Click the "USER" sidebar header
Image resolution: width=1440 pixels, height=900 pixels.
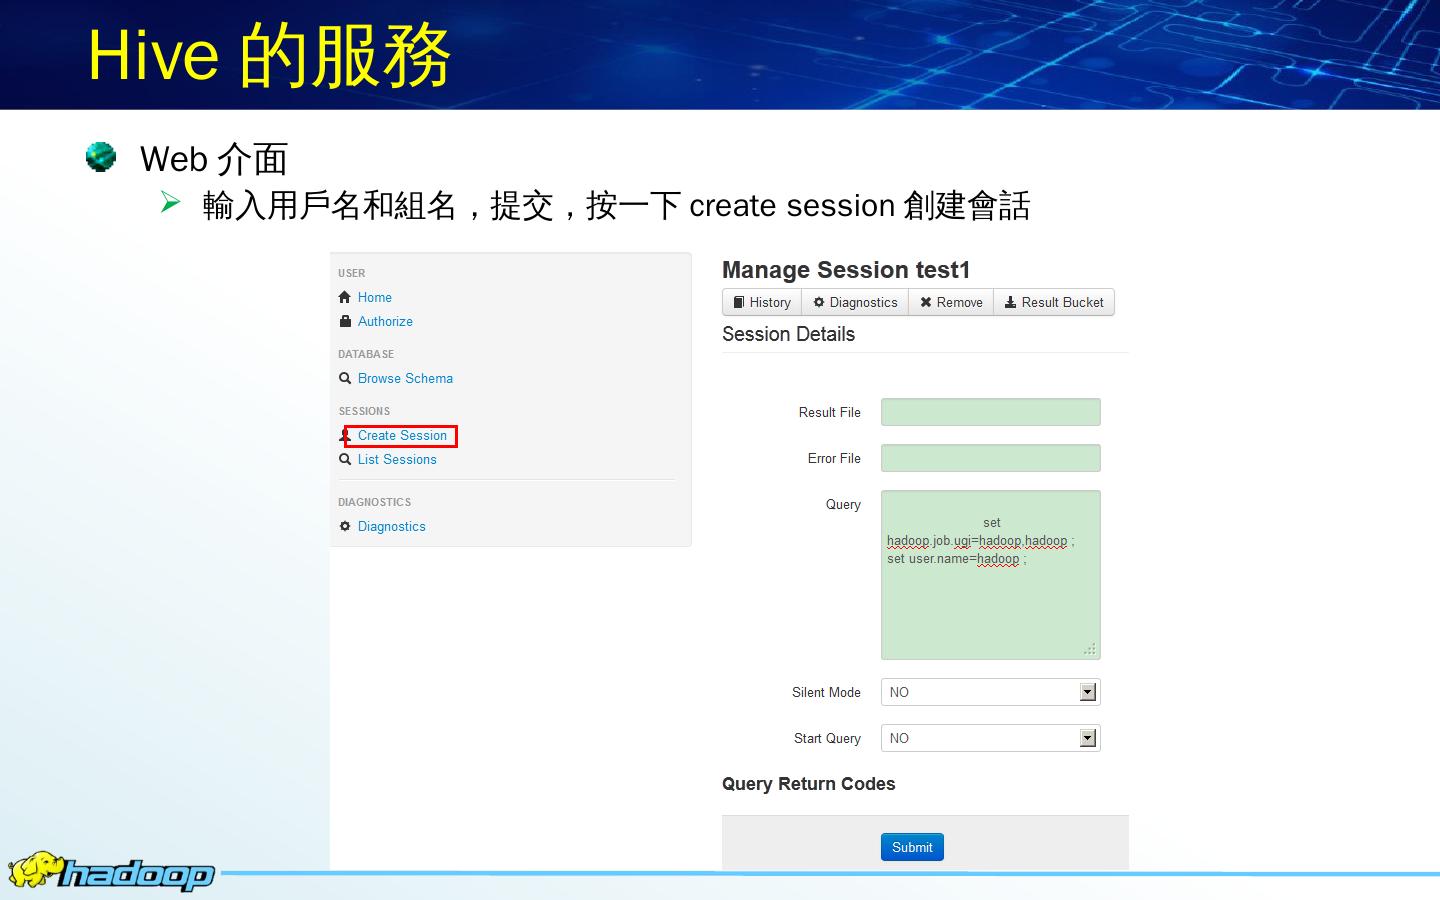tap(352, 273)
